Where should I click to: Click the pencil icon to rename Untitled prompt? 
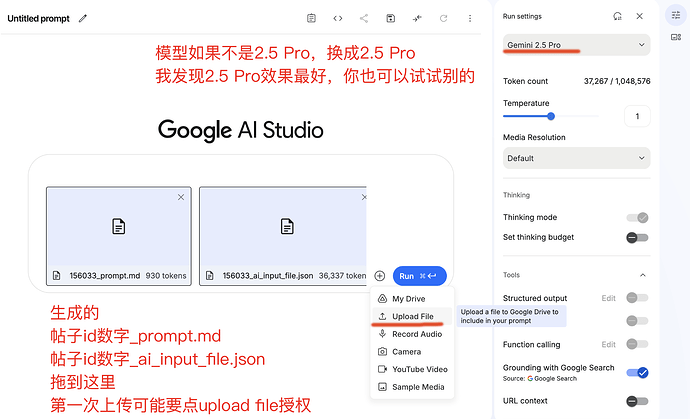coord(83,18)
